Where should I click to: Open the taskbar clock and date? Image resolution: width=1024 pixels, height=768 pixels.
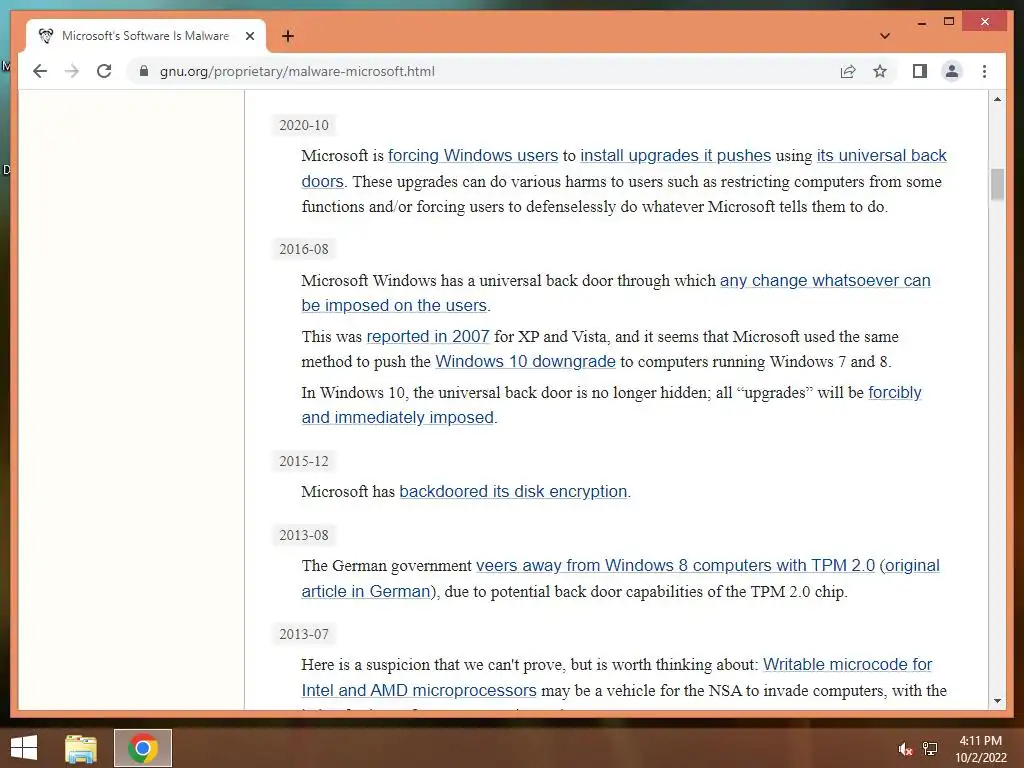click(x=980, y=749)
